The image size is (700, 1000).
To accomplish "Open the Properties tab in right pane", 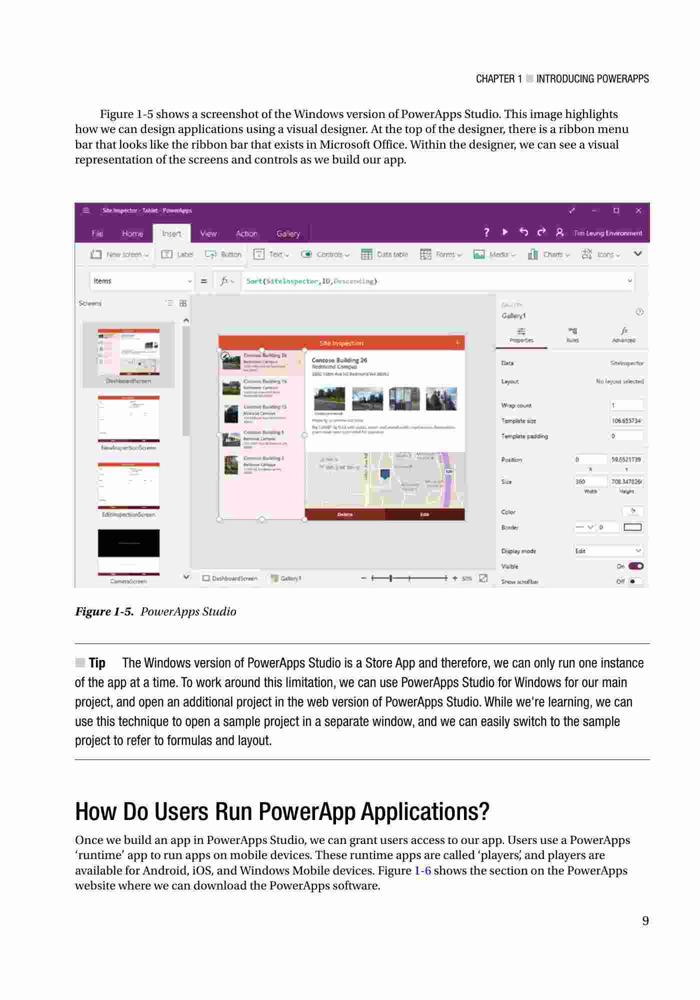I will [x=521, y=335].
